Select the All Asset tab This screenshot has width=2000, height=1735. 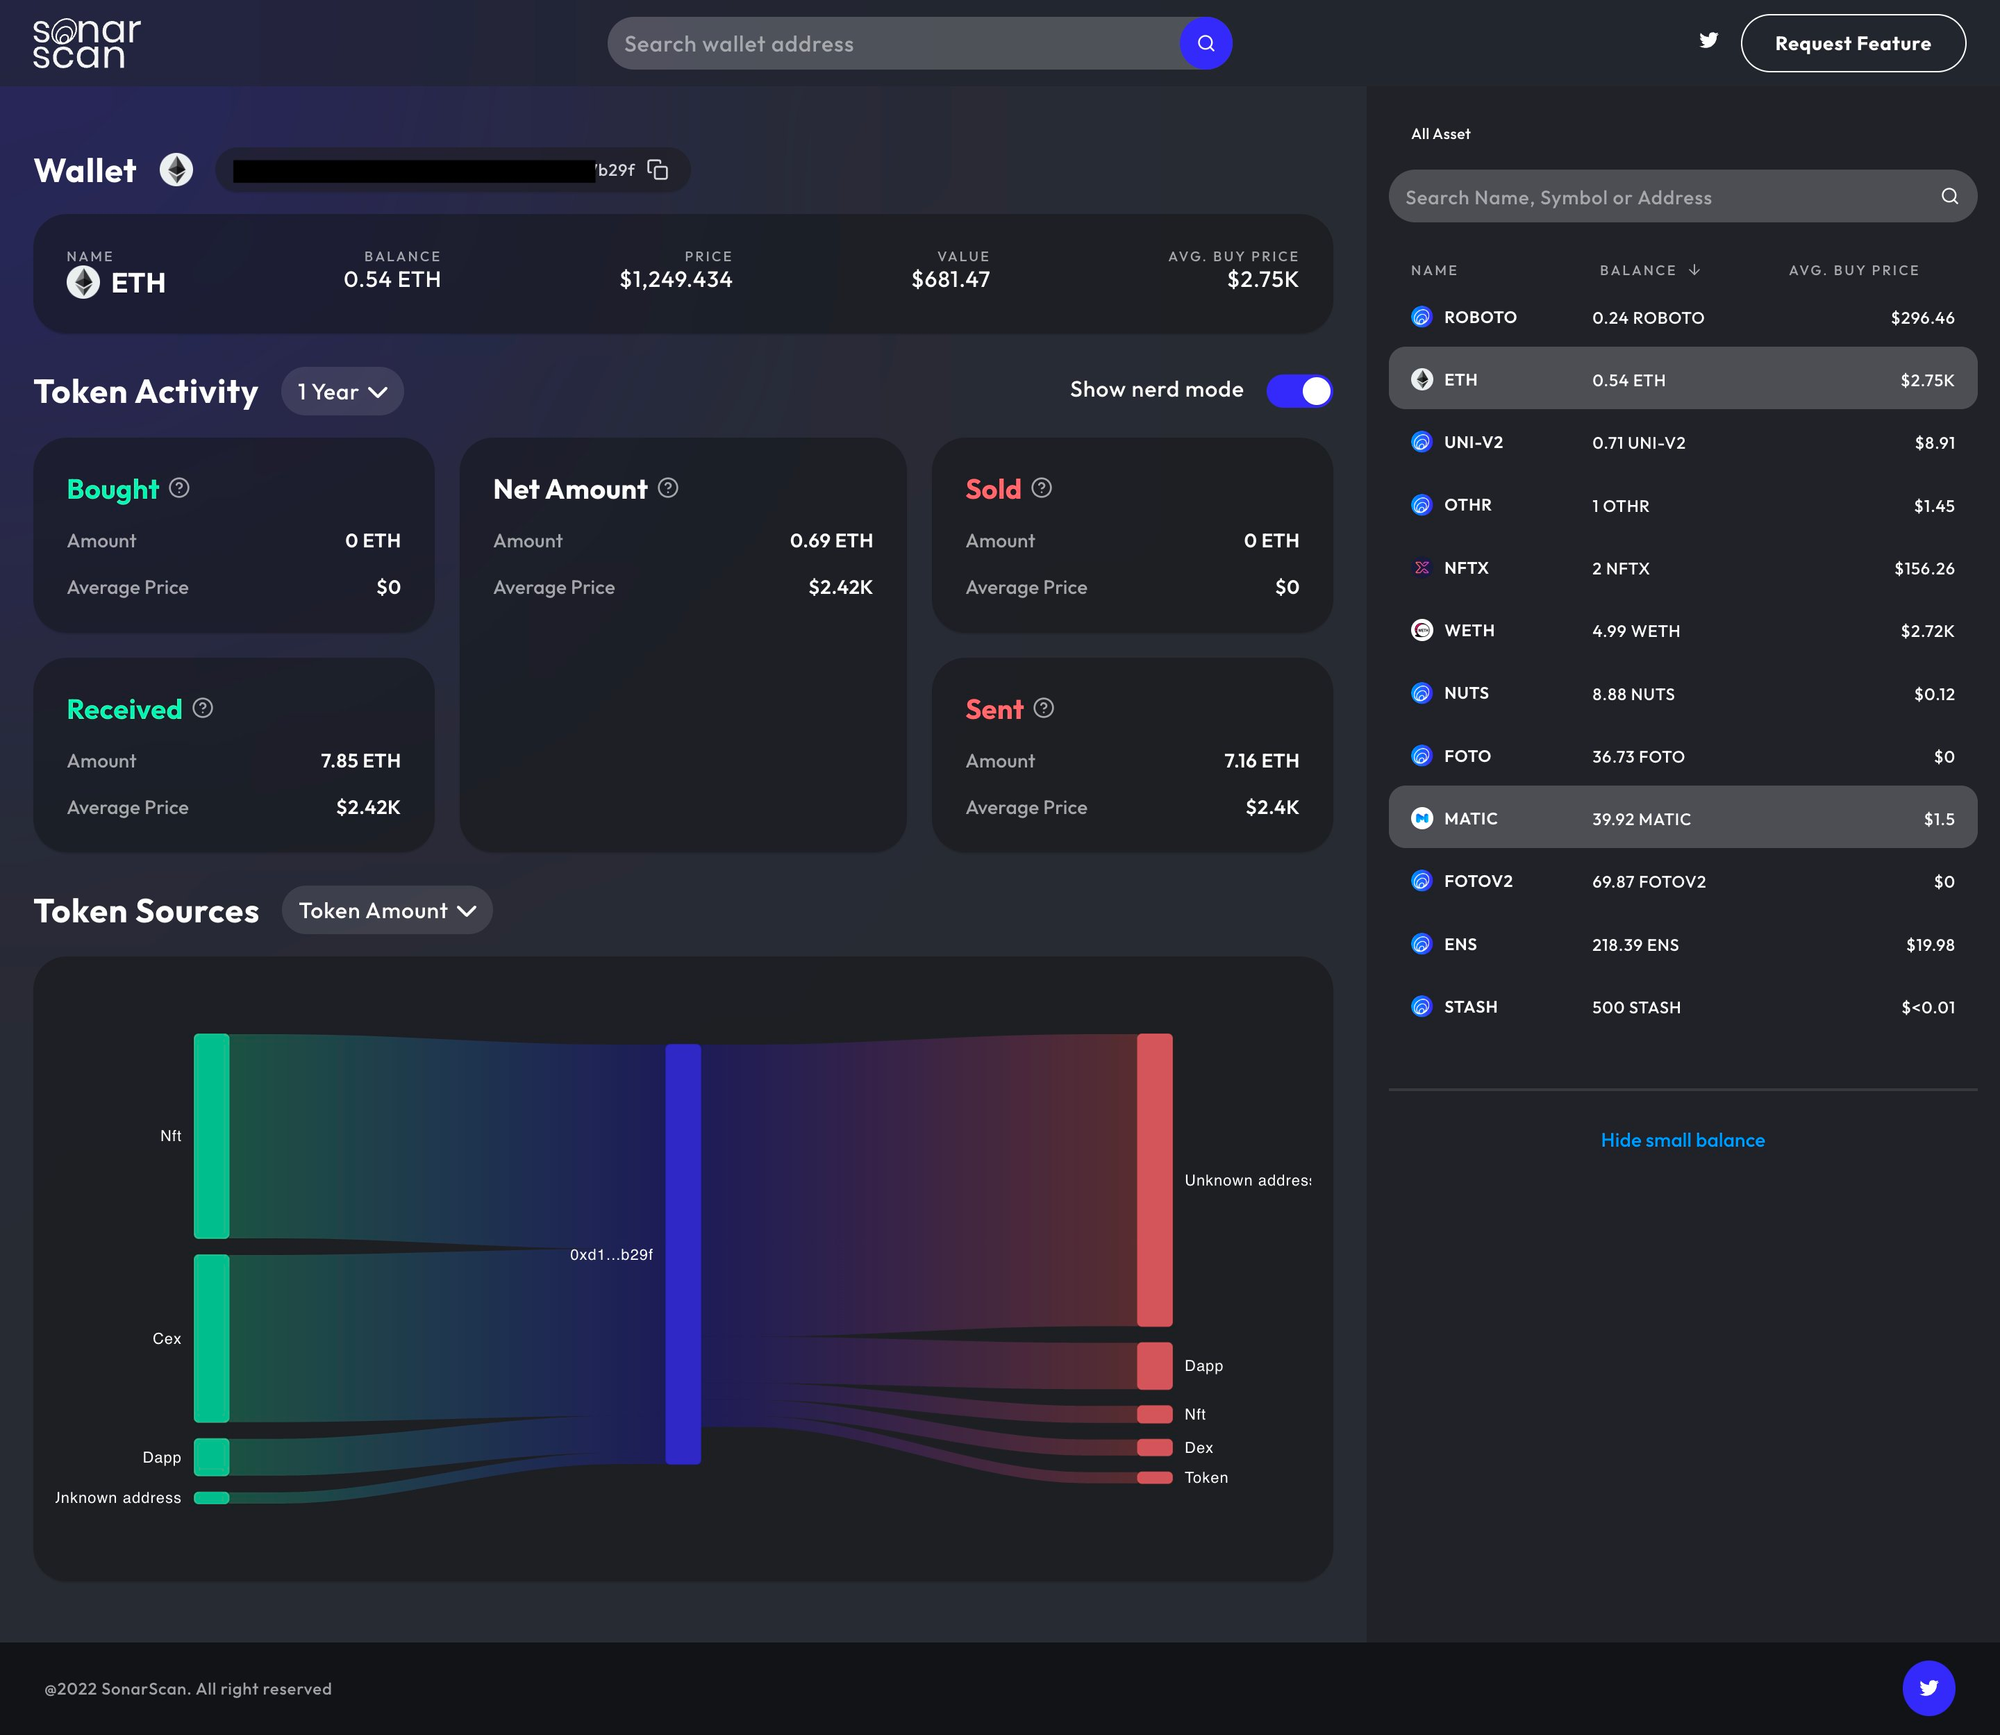click(1440, 133)
